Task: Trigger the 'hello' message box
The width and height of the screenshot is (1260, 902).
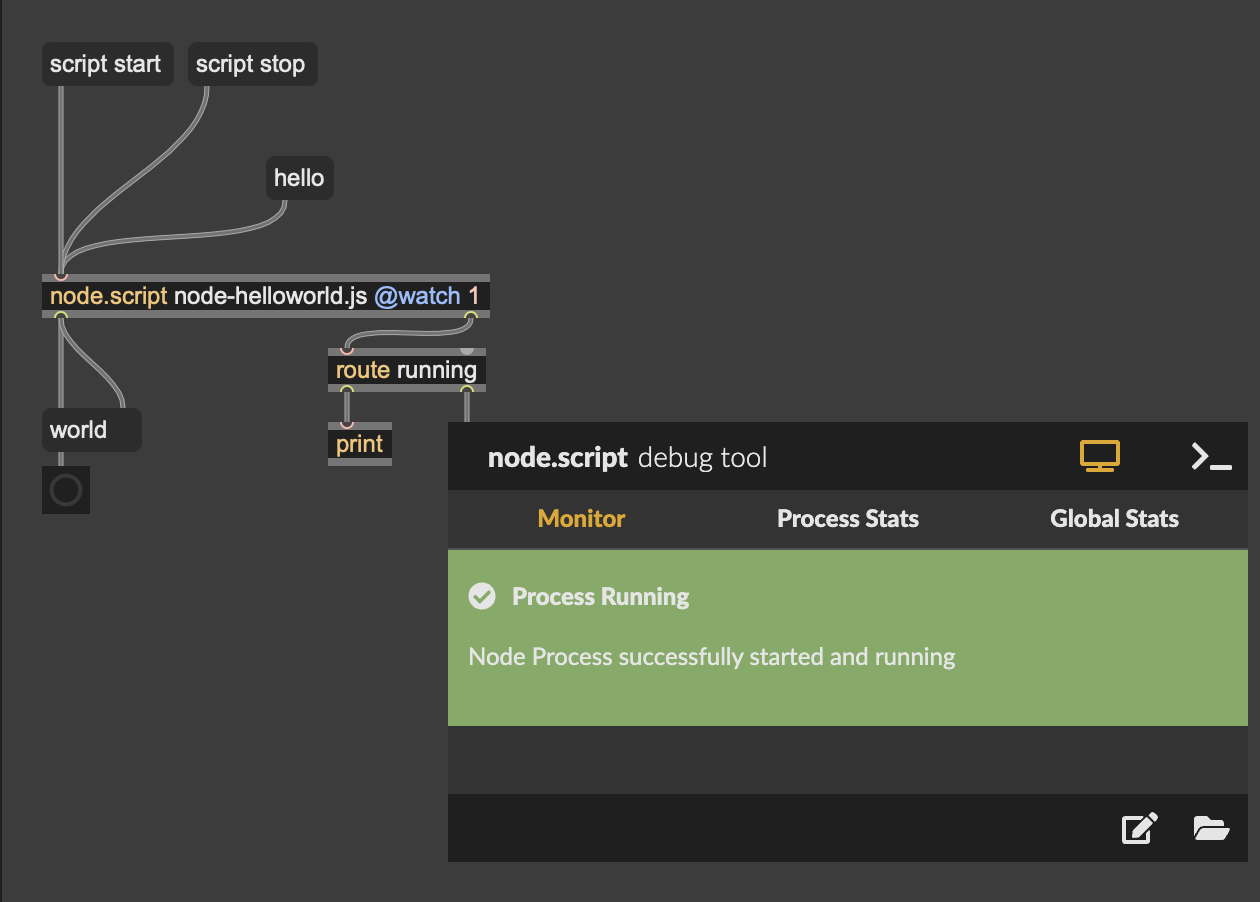Action: point(300,178)
